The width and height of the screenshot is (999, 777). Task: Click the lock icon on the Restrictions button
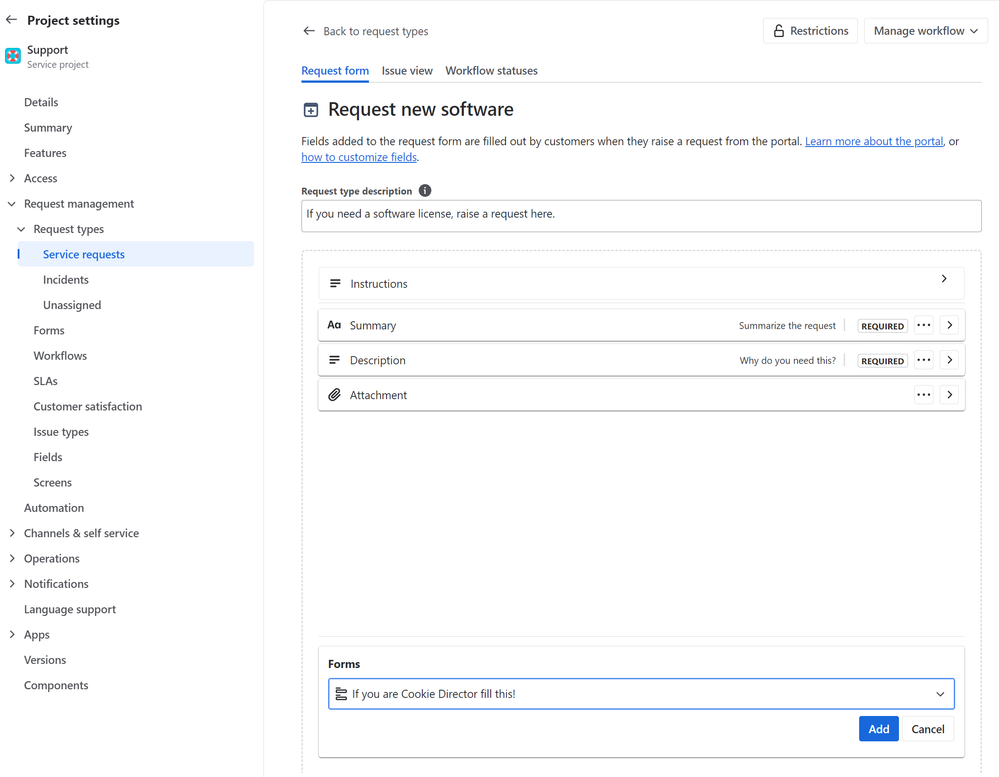(778, 30)
